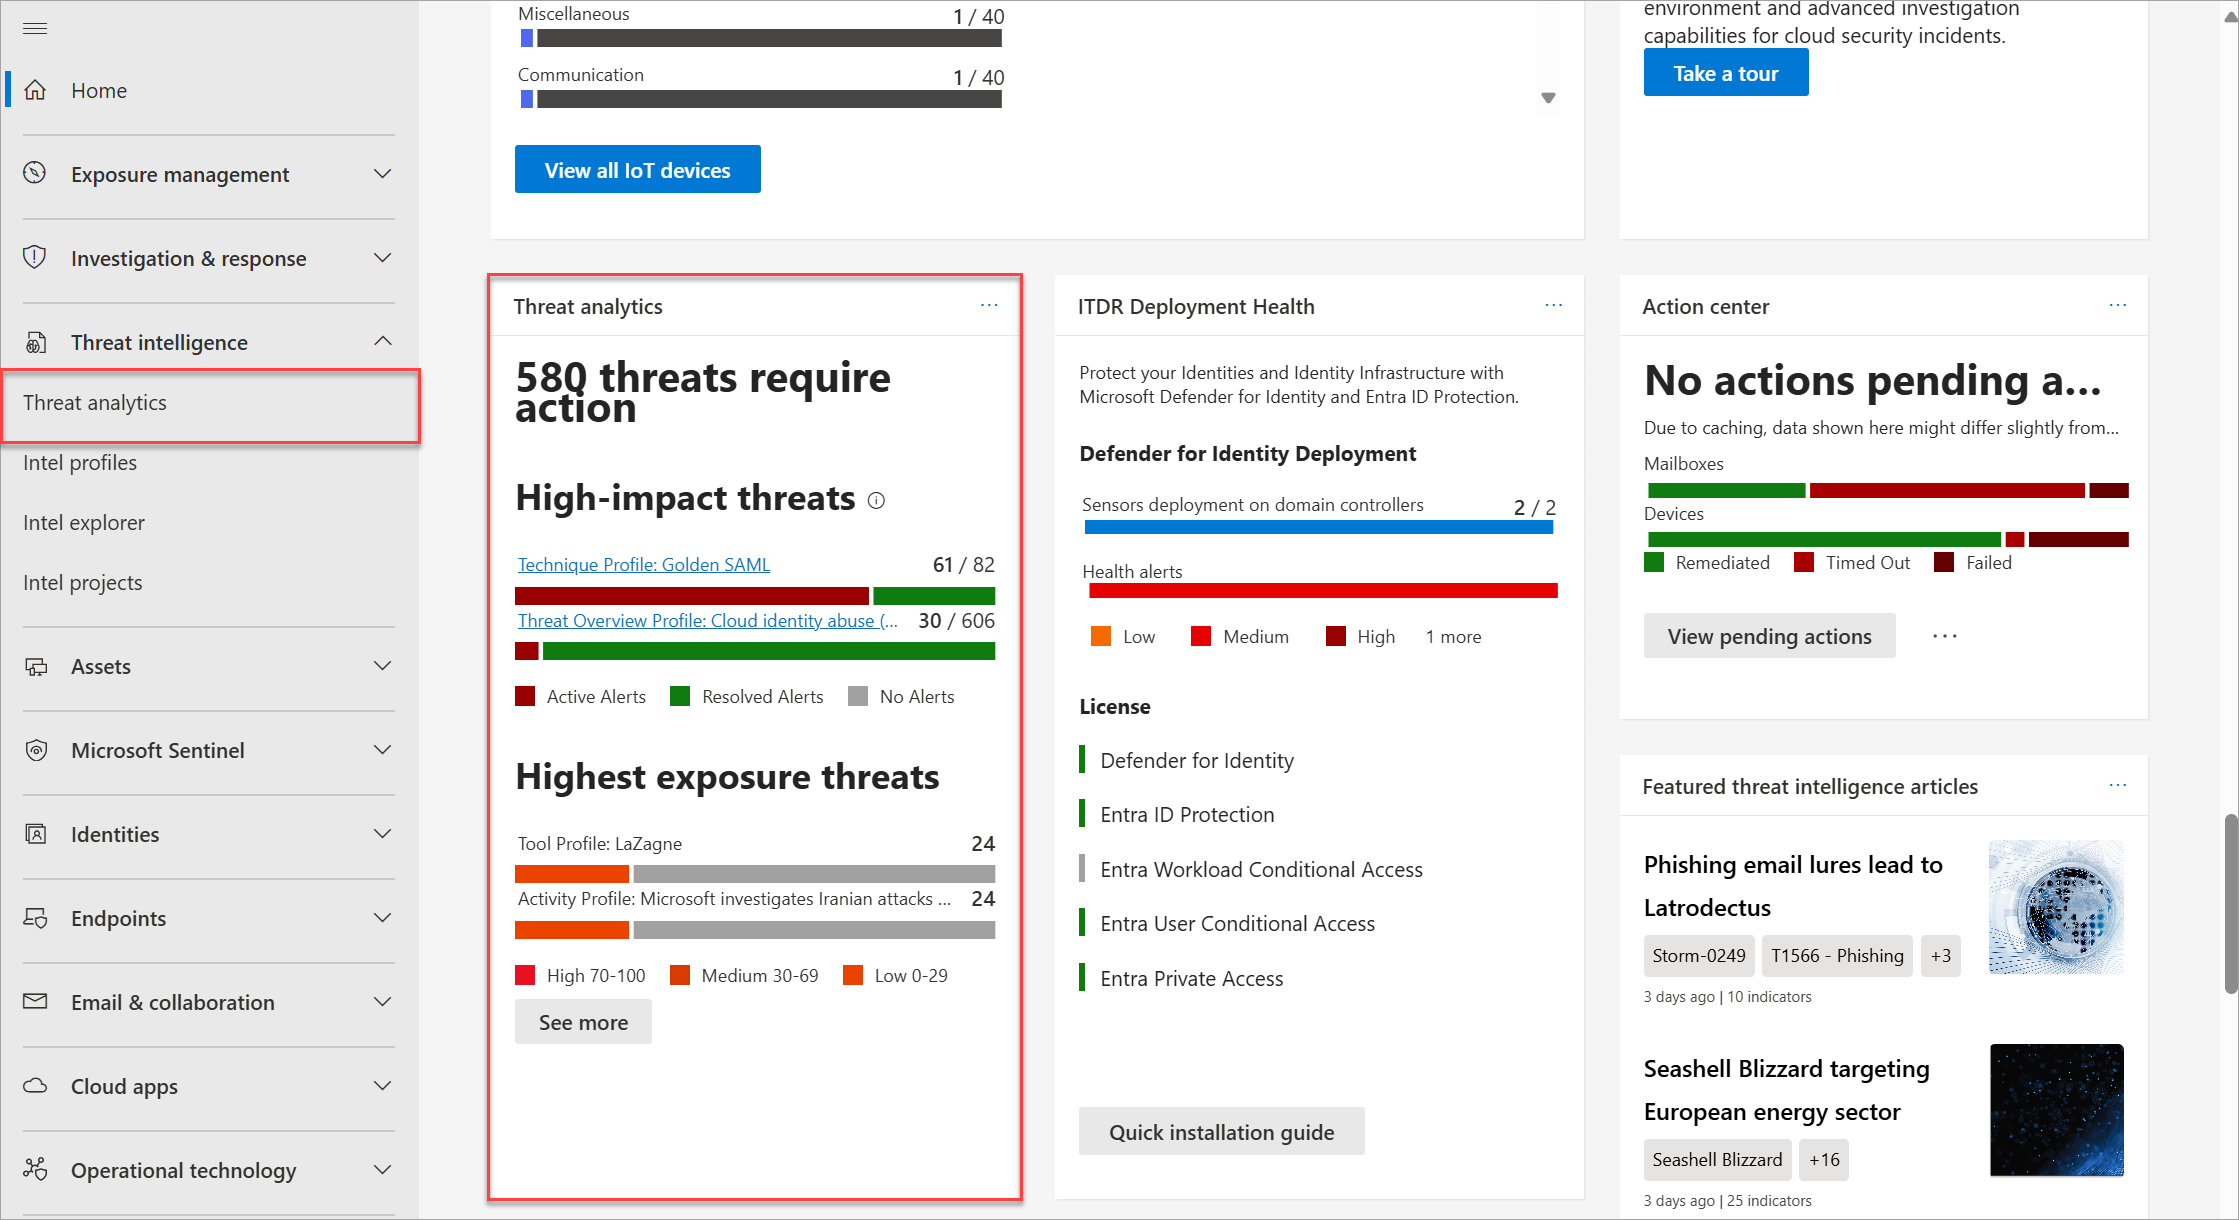Open Technique Profile: Golden SAML link
Image resolution: width=2239 pixels, height=1220 pixels.
[x=643, y=565]
